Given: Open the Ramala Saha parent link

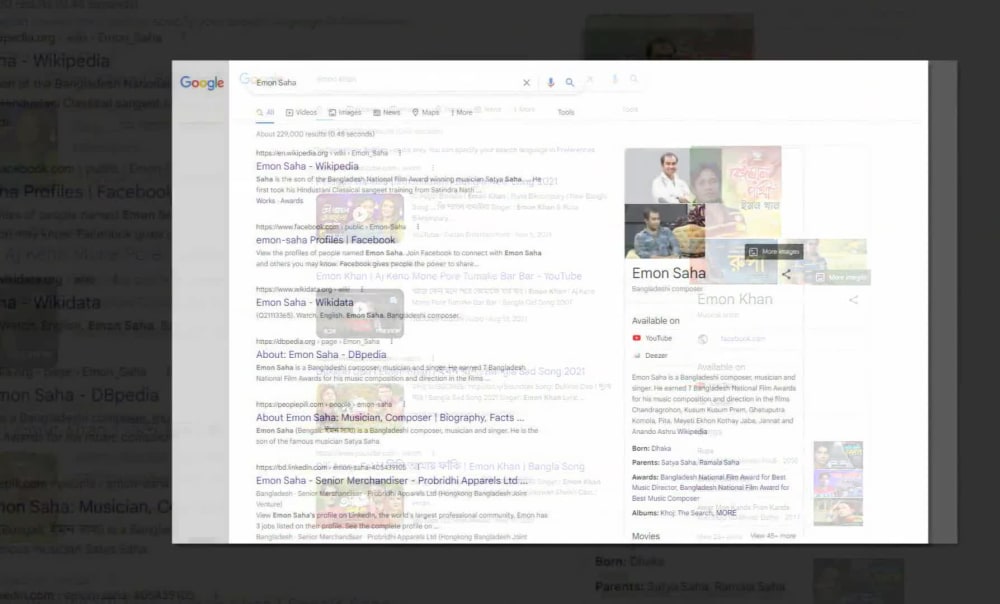Looking at the screenshot, I should click(x=719, y=462).
